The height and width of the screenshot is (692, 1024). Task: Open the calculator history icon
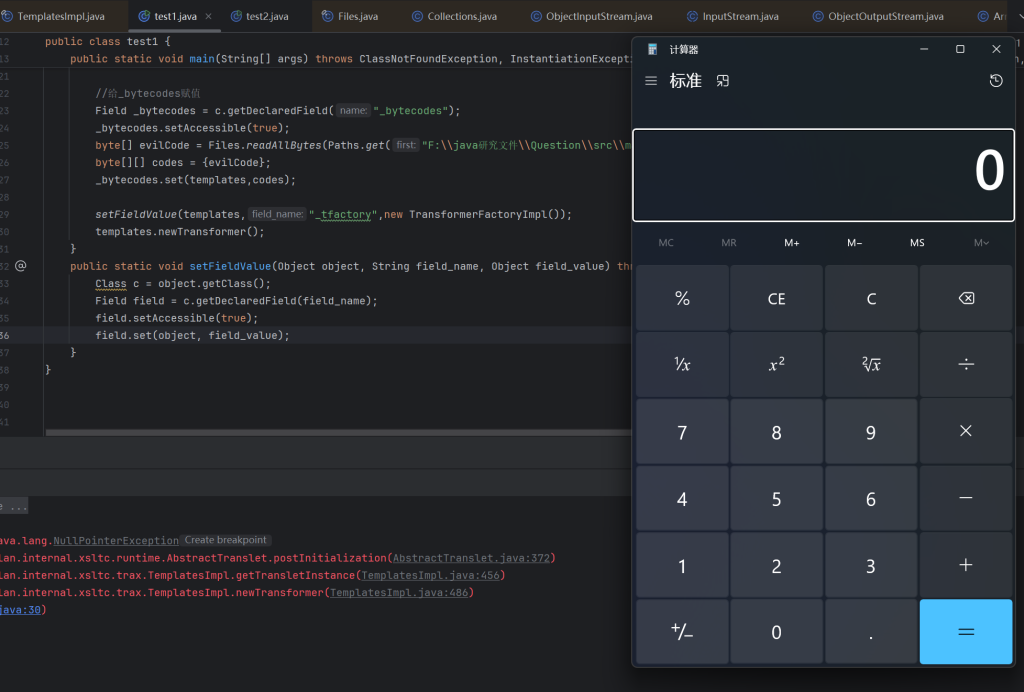point(996,81)
